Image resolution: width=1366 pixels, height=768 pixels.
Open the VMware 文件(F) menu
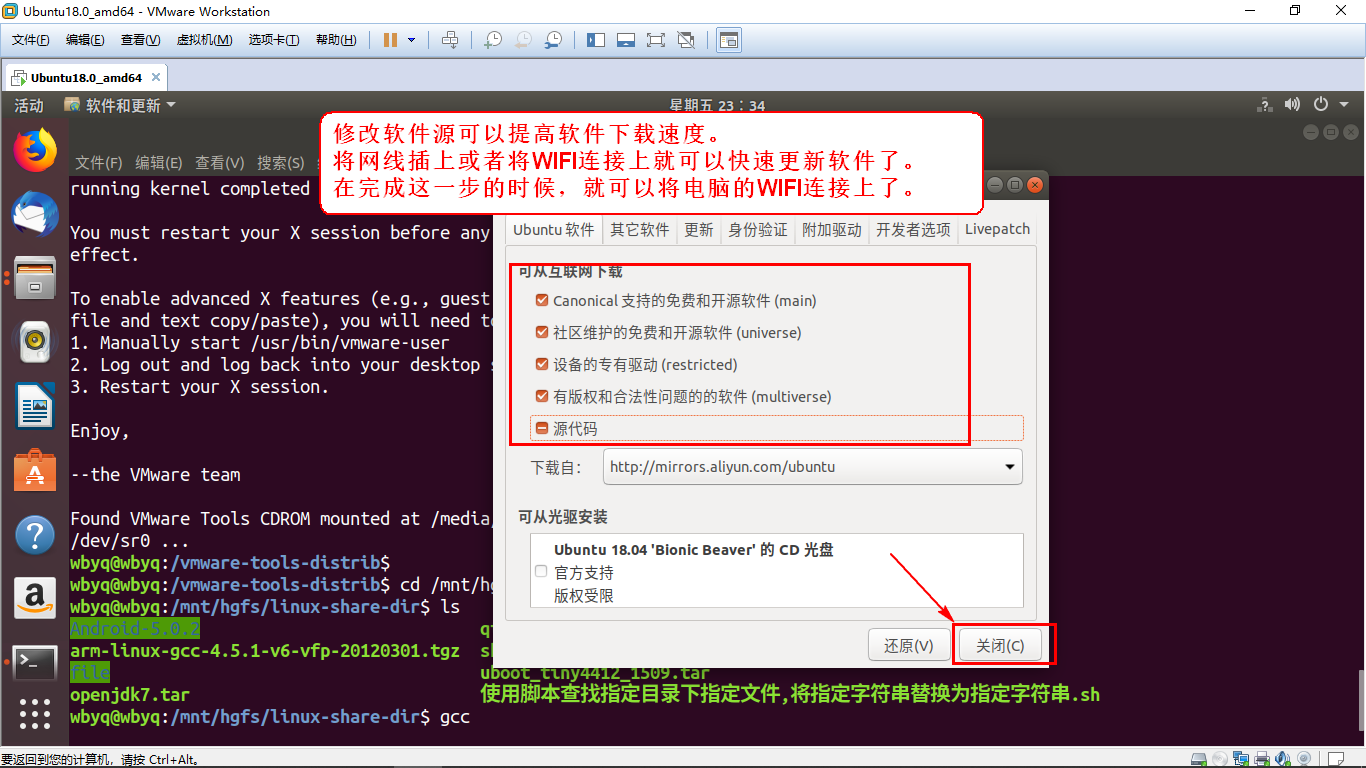click(31, 40)
